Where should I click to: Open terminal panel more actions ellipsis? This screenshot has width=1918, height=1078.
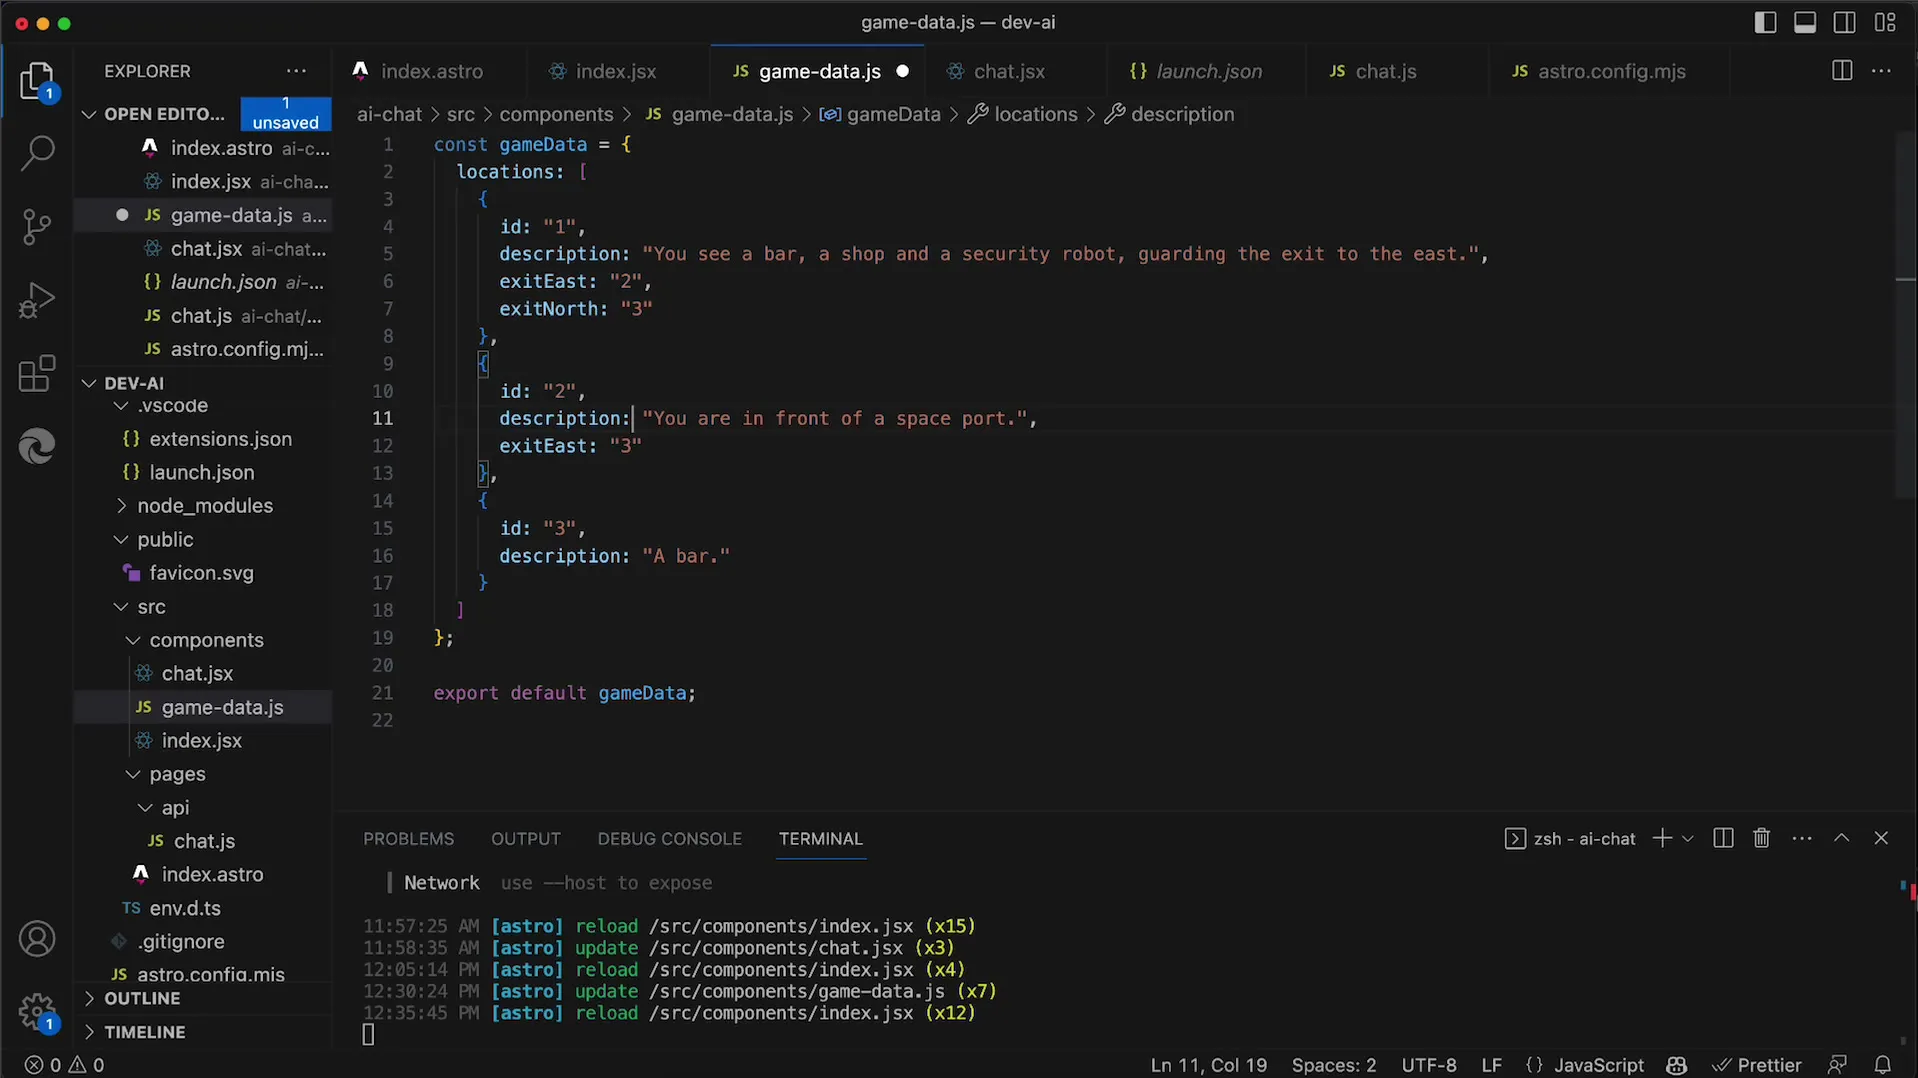(x=1802, y=838)
